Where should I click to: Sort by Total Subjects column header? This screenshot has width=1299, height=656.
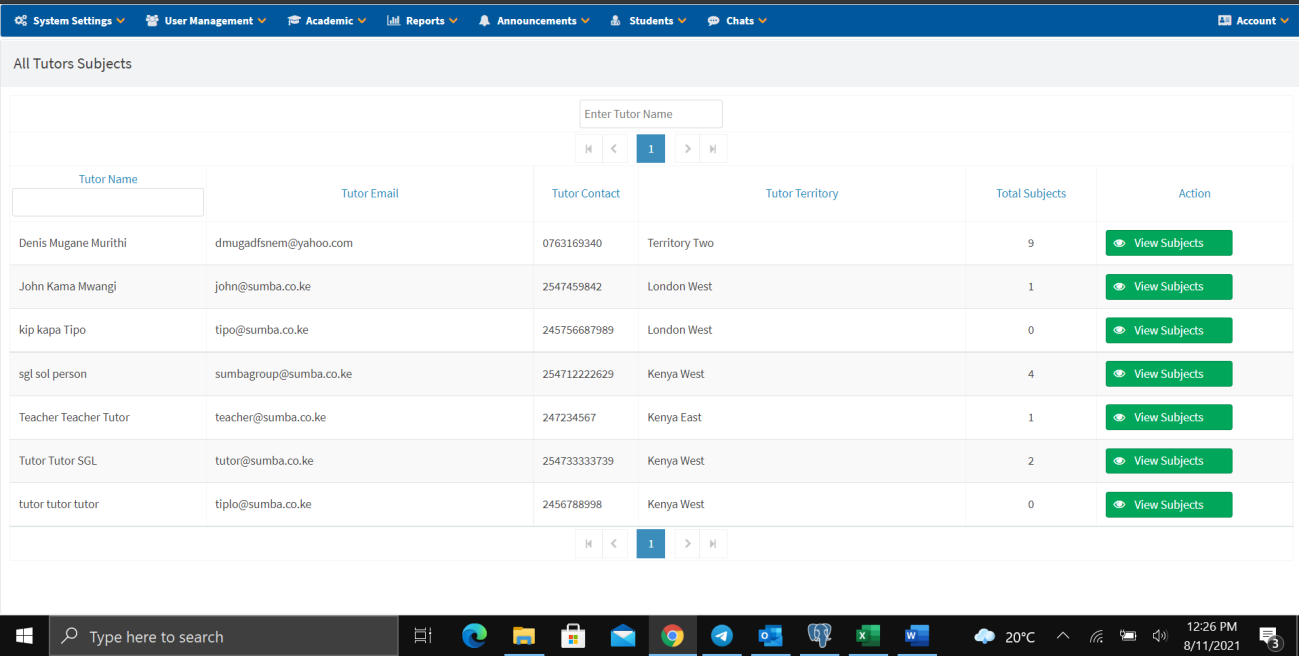[1030, 194]
